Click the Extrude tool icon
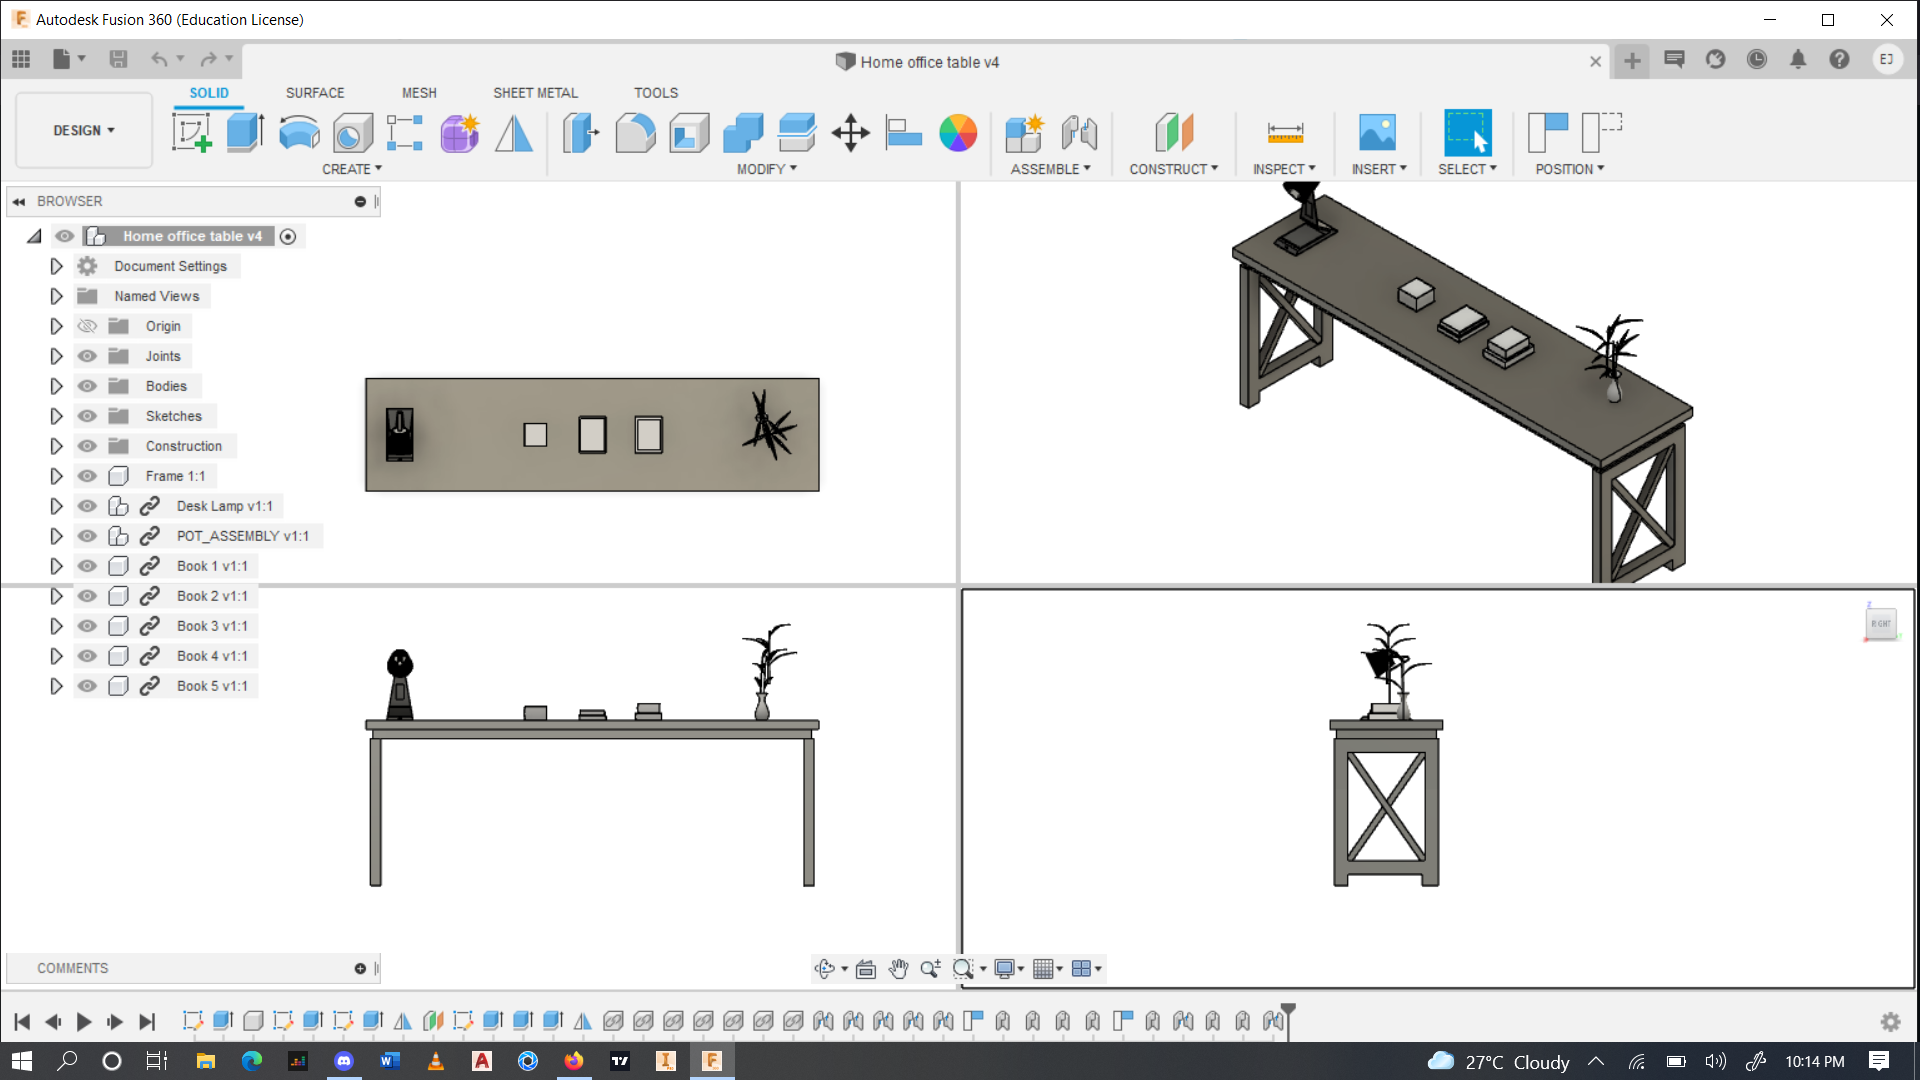Image resolution: width=1920 pixels, height=1080 pixels. (x=245, y=132)
